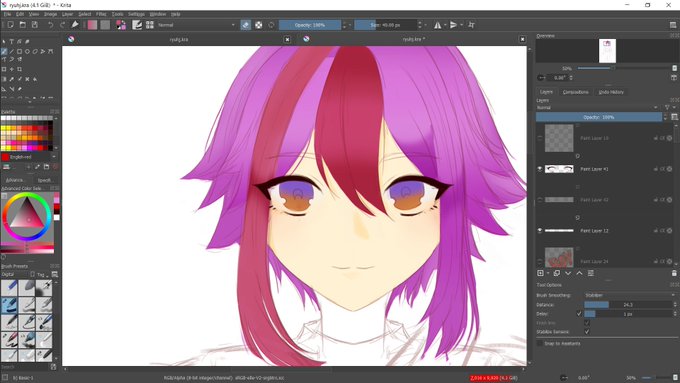The image size is (680, 383).
Task: Open layer properties icon
Action: click(591, 273)
